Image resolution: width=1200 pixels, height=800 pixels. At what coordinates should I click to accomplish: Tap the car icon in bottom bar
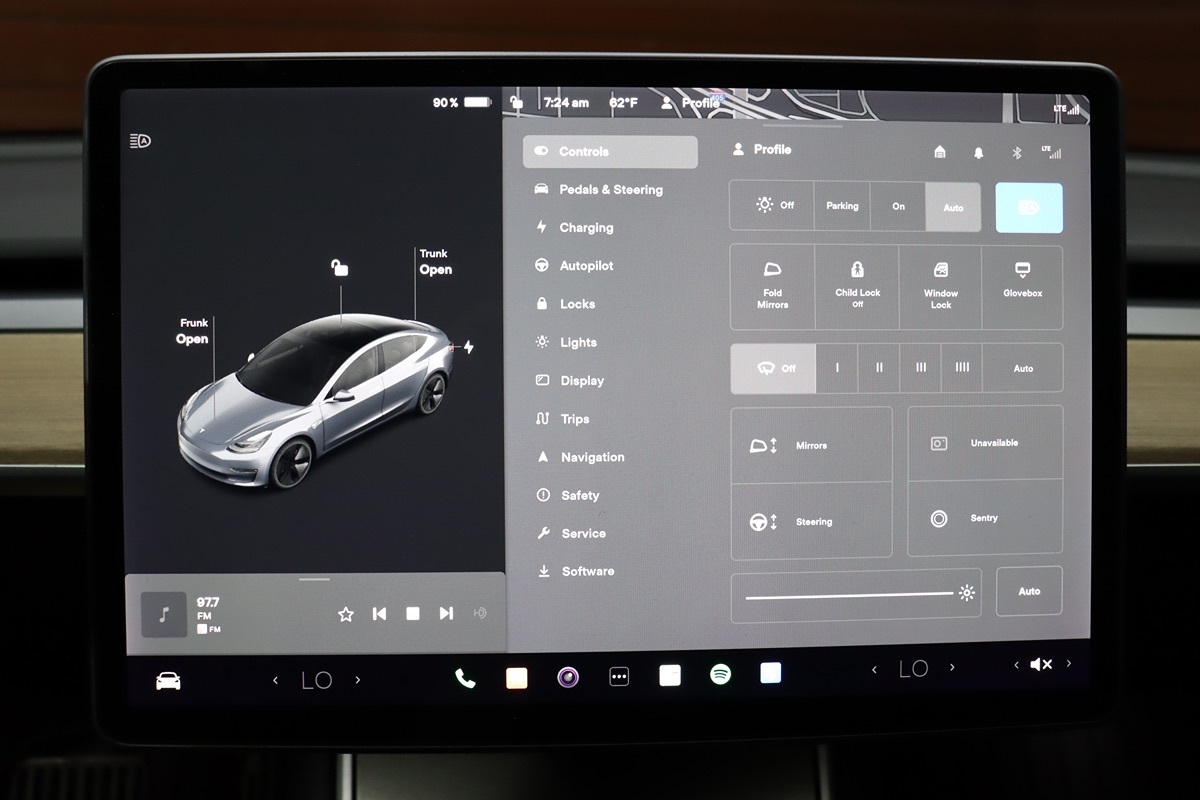point(168,681)
